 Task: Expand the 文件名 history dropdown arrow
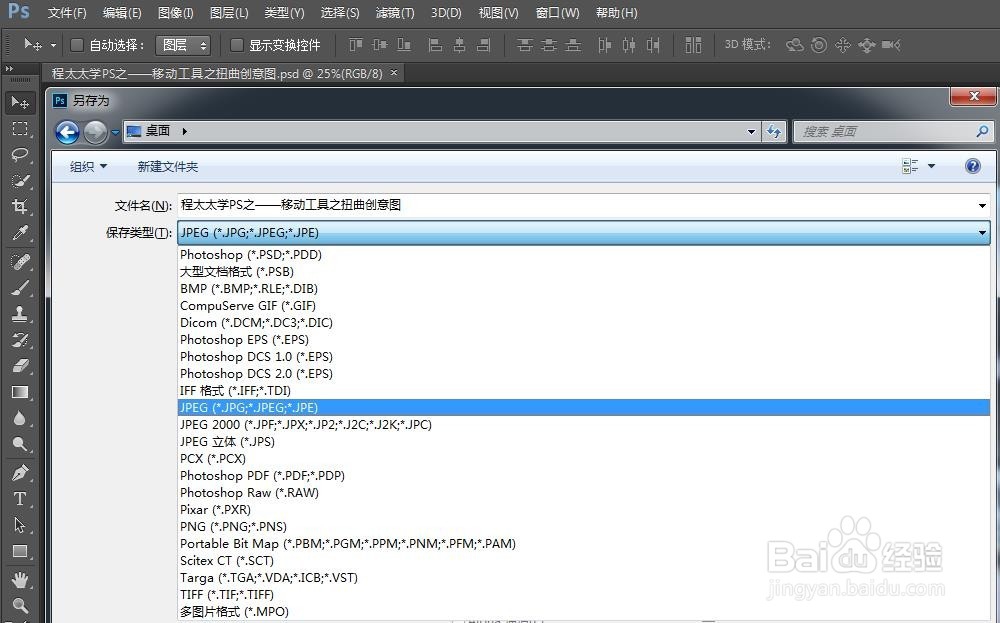tap(982, 205)
